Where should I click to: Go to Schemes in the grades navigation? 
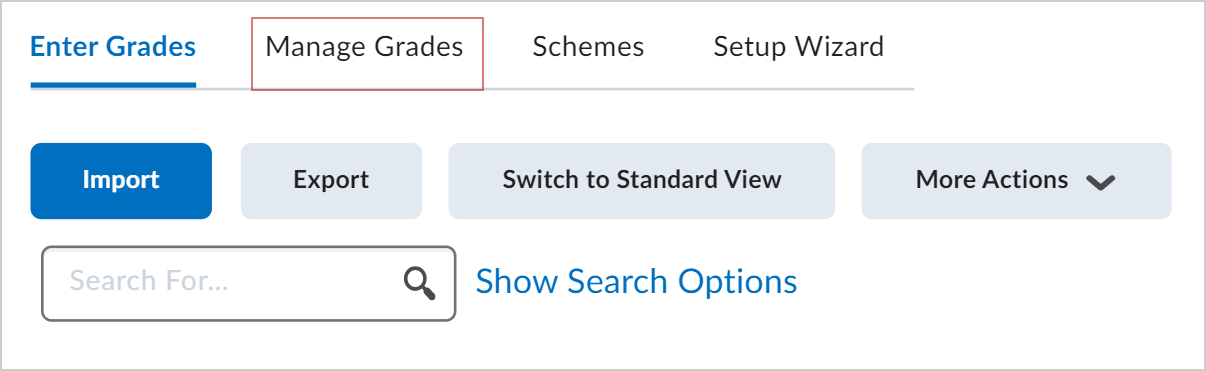588,47
